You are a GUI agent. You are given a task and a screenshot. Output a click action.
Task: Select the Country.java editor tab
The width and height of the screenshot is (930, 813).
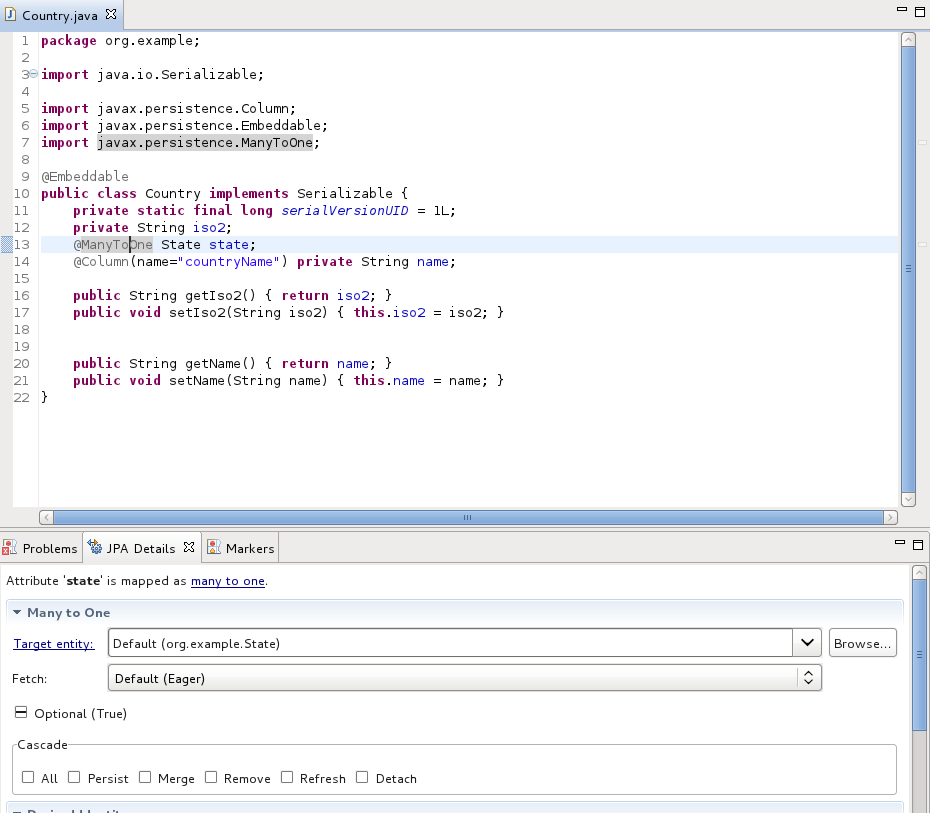pyautogui.click(x=60, y=15)
